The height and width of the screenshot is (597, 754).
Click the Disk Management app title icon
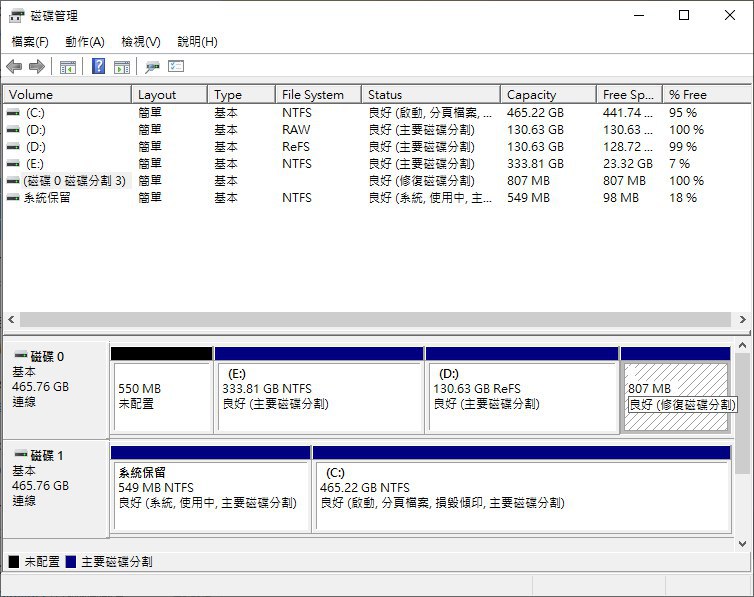tap(16, 16)
